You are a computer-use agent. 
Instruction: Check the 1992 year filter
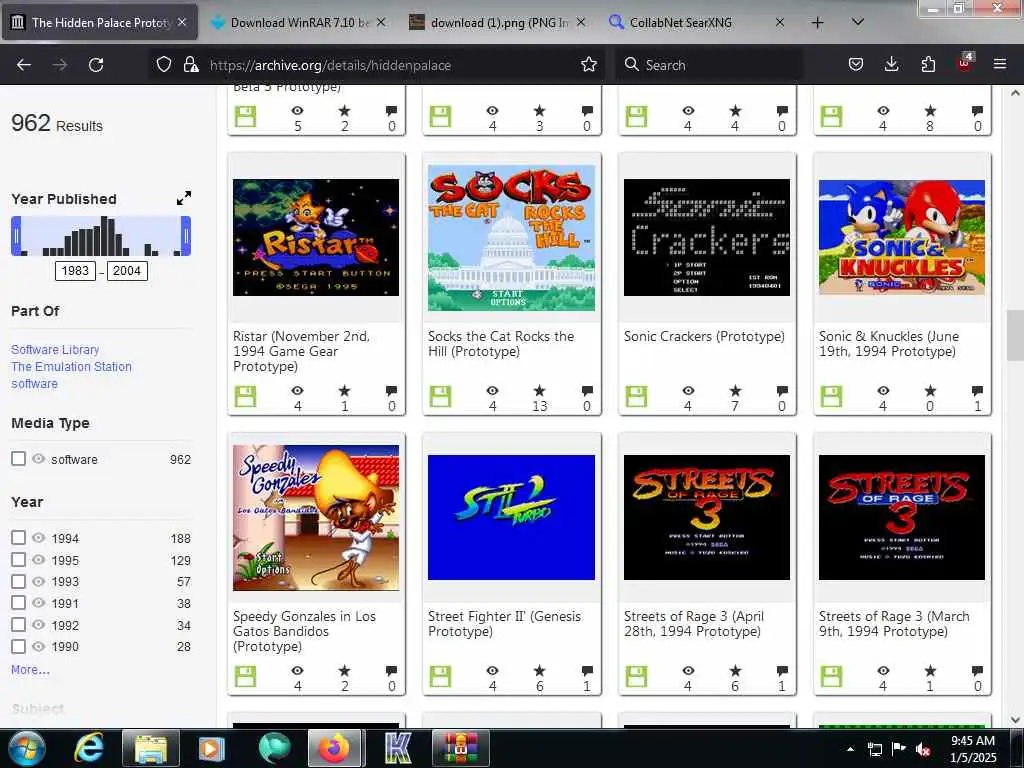point(18,624)
